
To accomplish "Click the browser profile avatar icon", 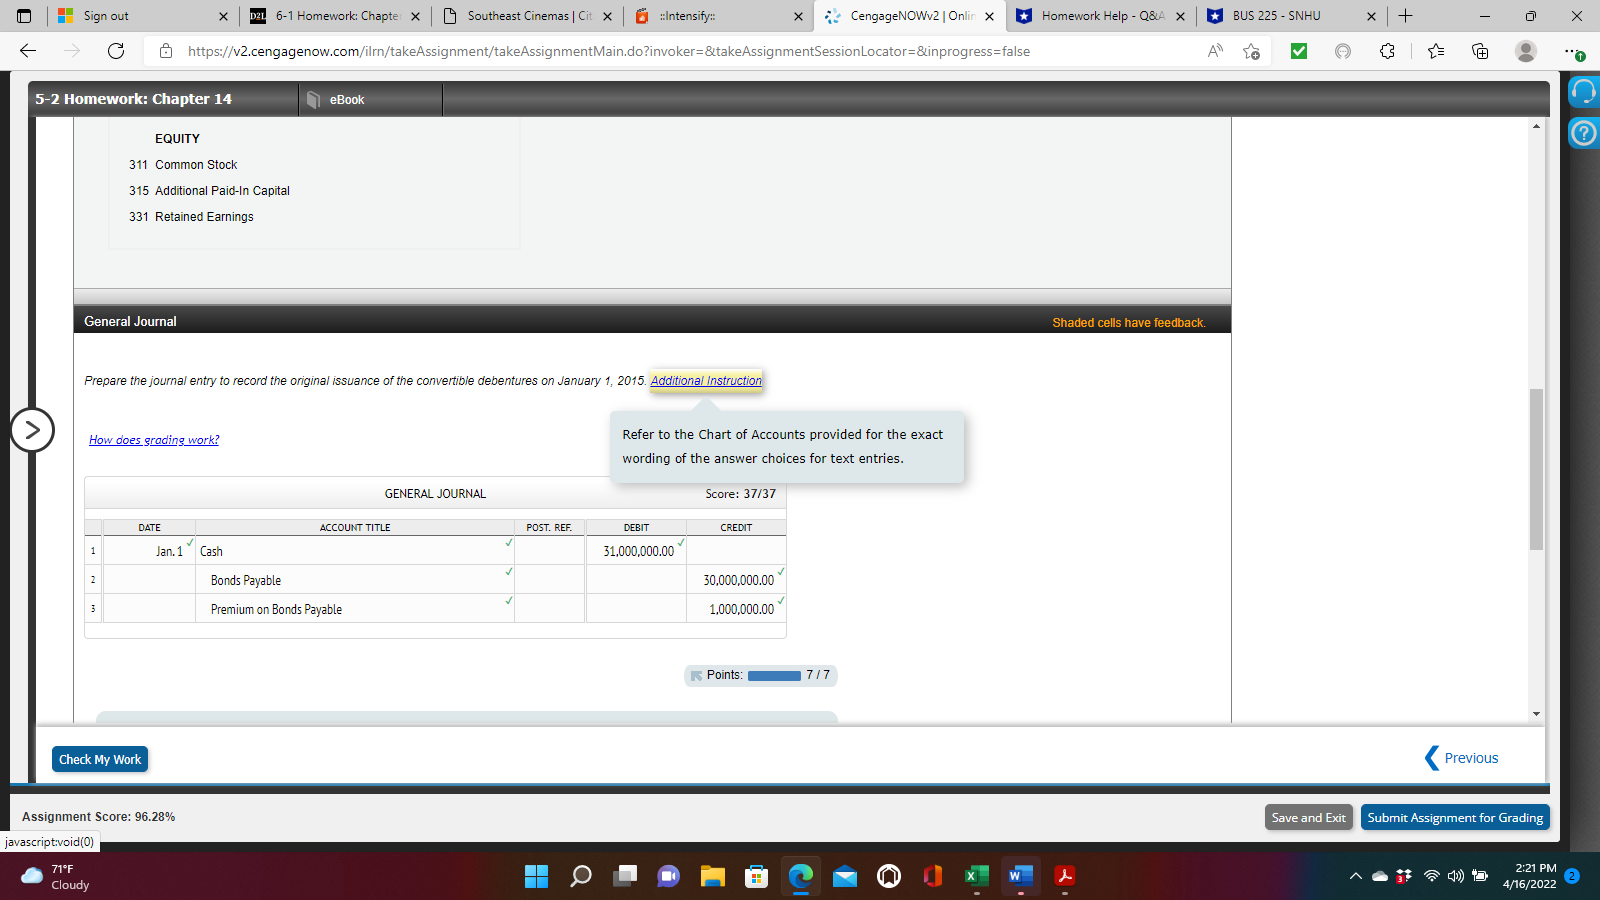I will [1527, 51].
